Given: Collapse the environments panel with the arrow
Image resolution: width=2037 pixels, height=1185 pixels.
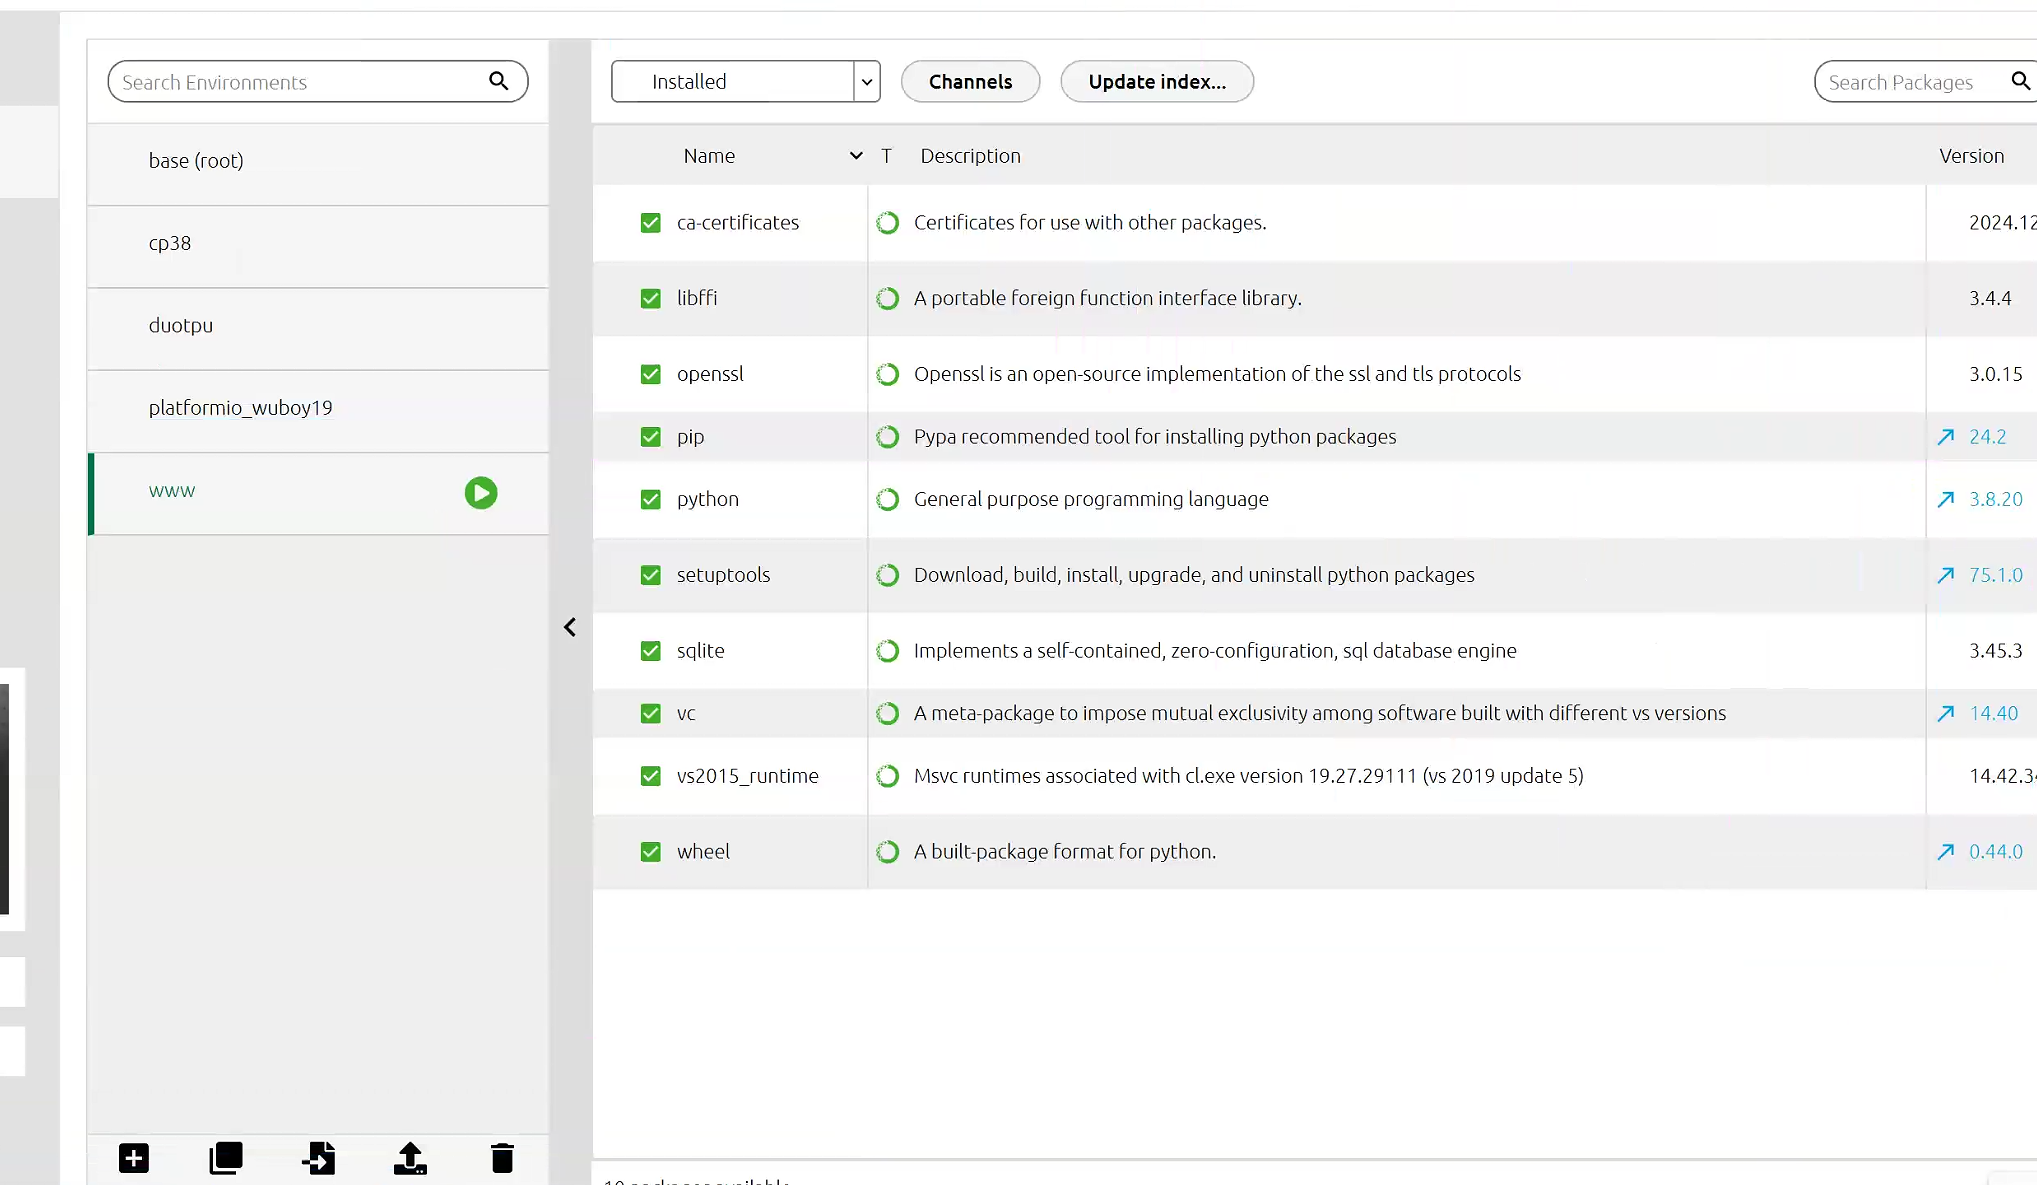Looking at the screenshot, I should coord(570,627).
